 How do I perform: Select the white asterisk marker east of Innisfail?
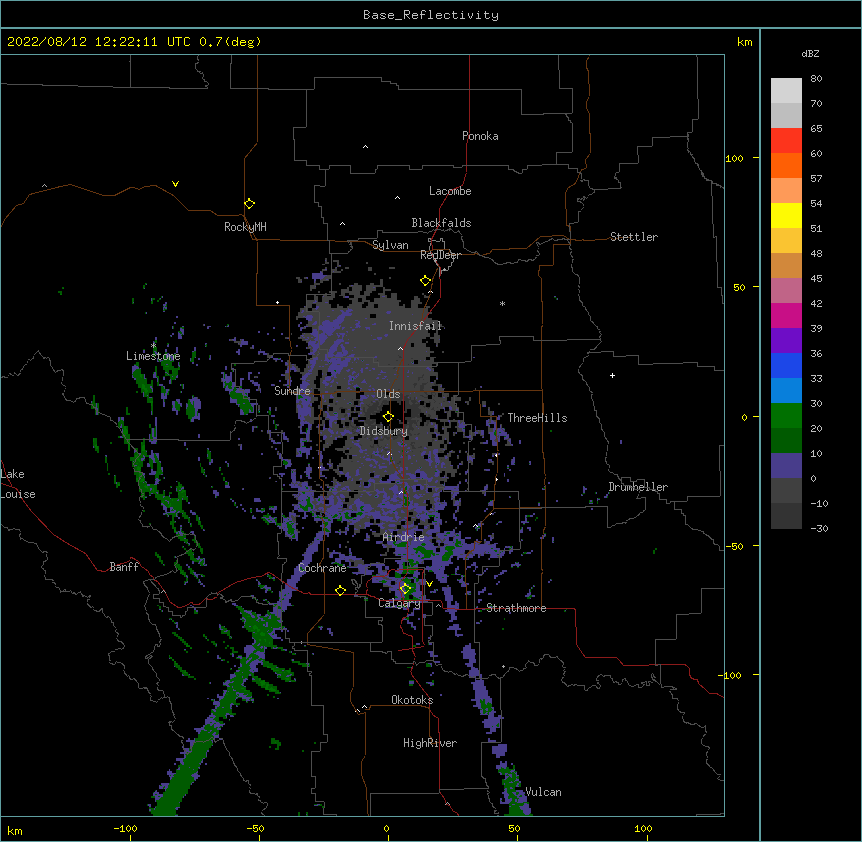coord(502,304)
